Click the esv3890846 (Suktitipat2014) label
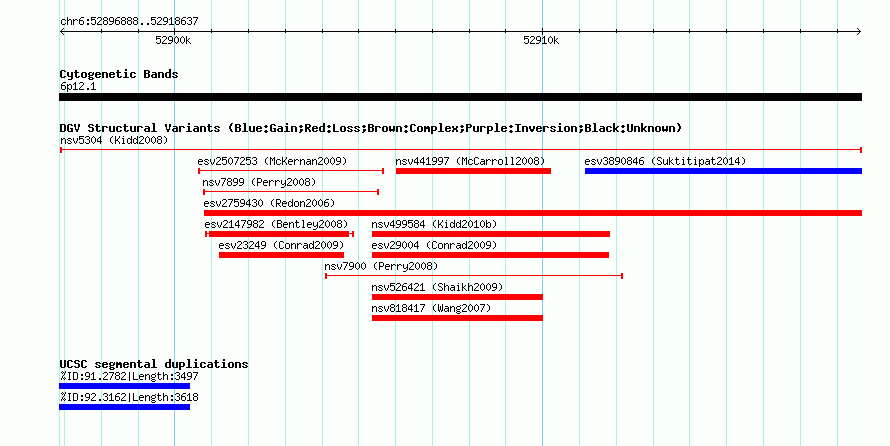This screenshot has width=890, height=446. (665, 161)
